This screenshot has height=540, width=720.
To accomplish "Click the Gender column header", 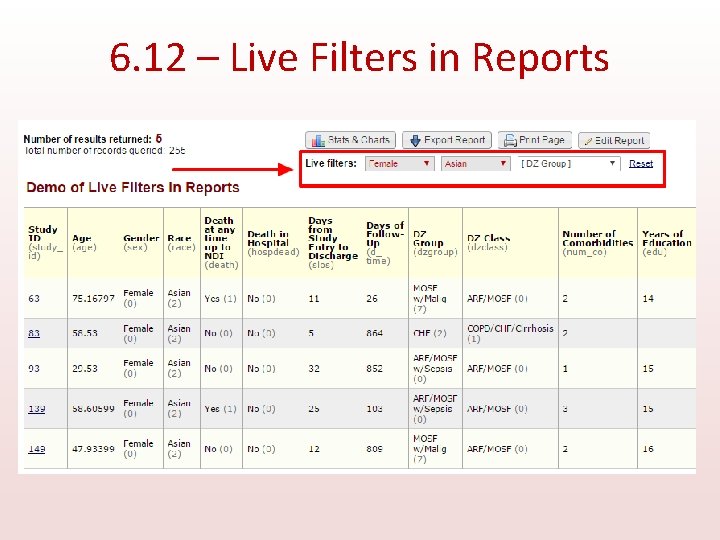I will click(141, 242).
